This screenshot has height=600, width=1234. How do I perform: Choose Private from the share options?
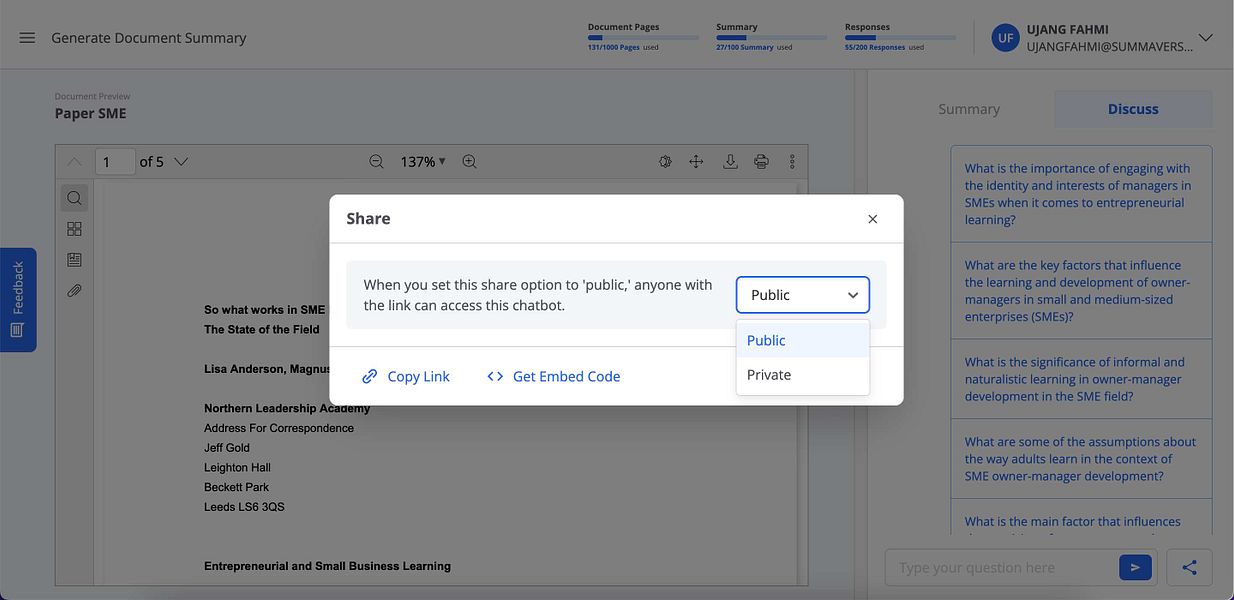click(x=803, y=375)
